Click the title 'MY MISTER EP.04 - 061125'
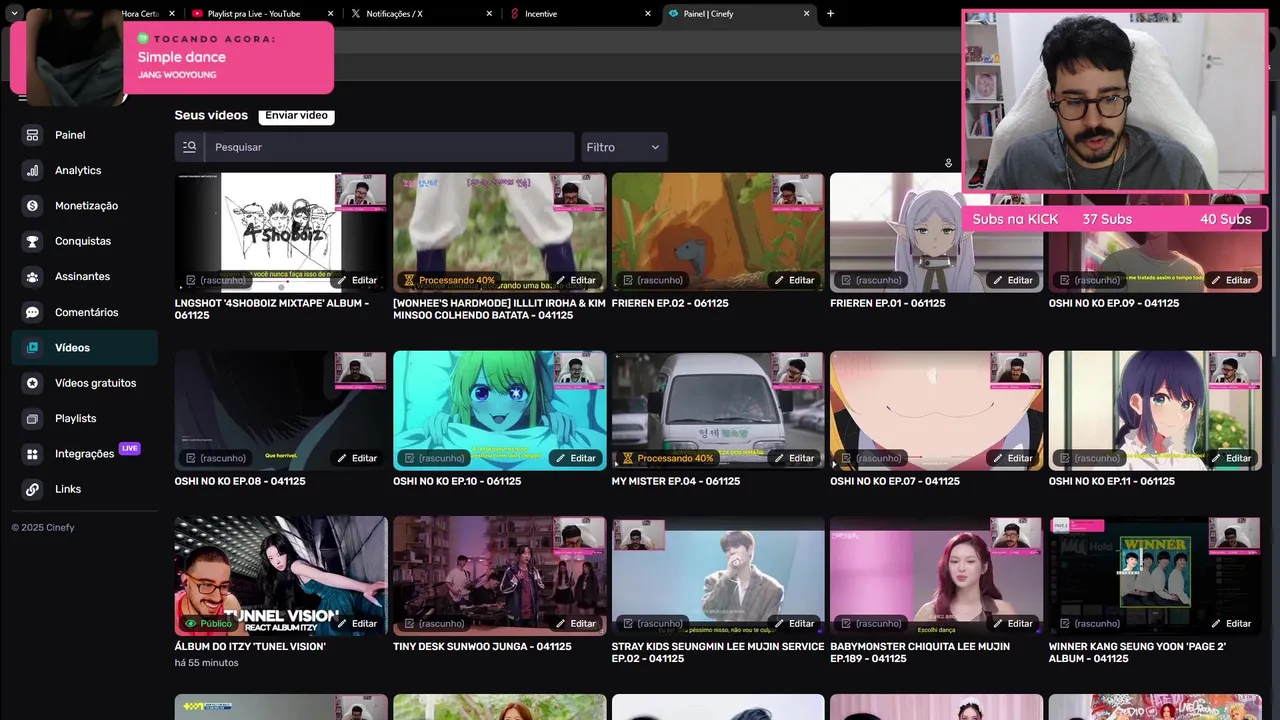 (676, 481)
